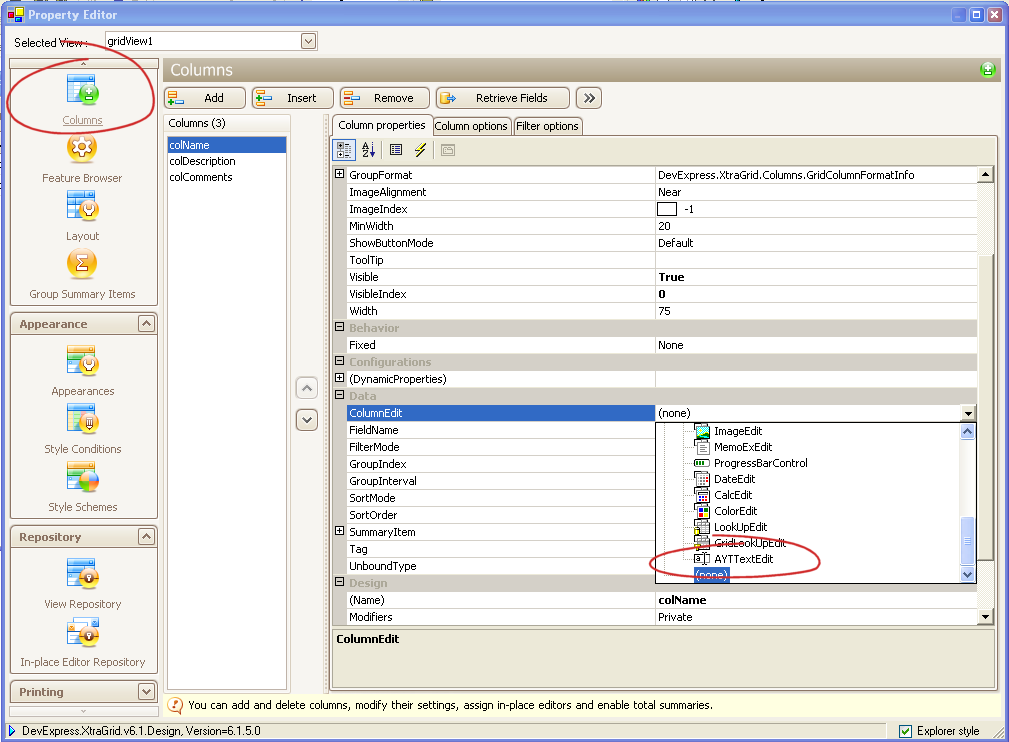This screenshot has width=1009, height=742.
Task: Select AYTTextEdit in the editor list
Action: [x=743, y=559]
